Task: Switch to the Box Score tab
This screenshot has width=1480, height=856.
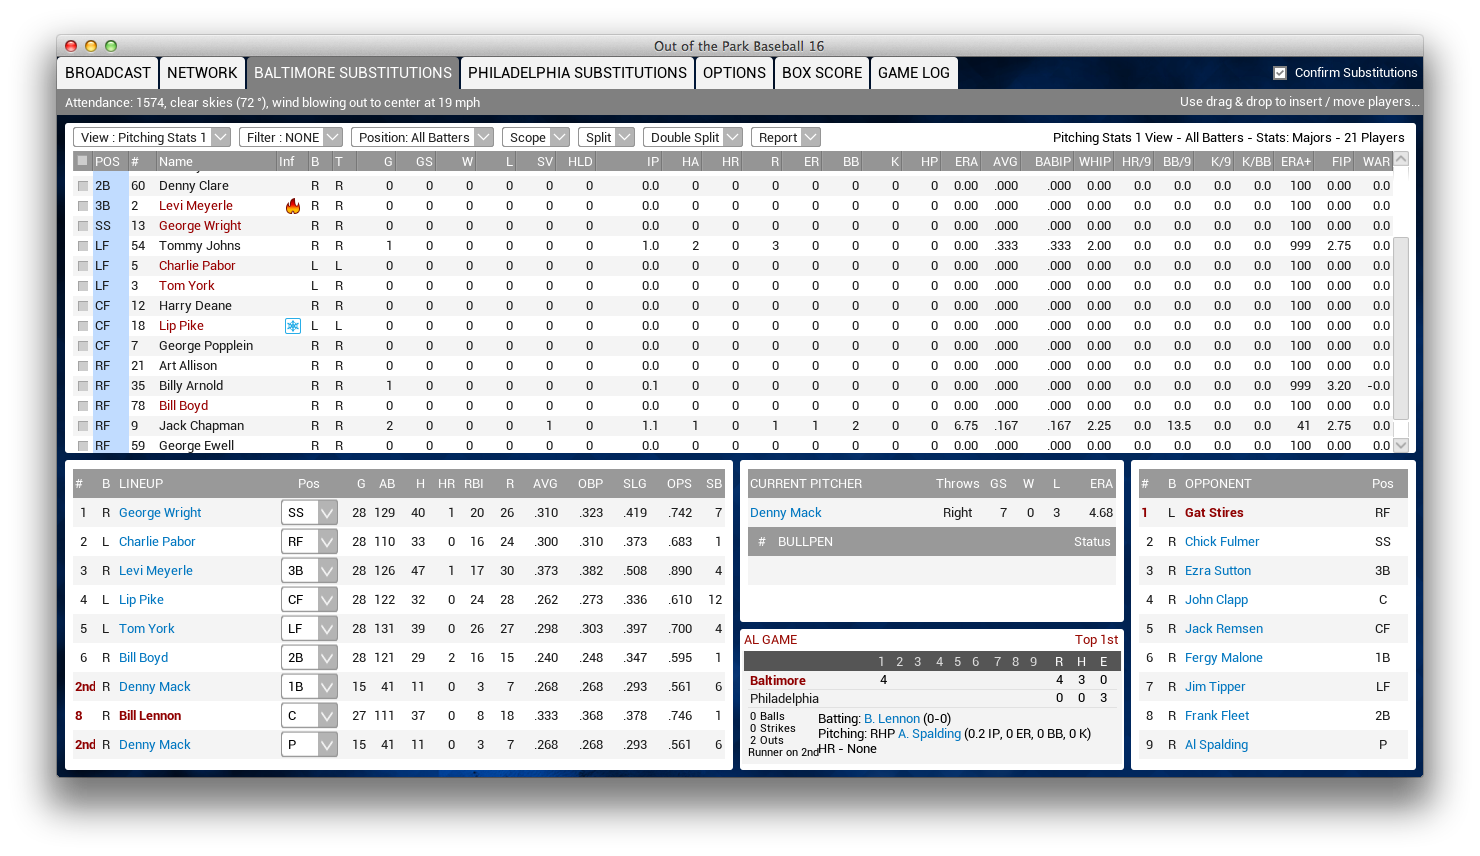Action: click(821, 73)
